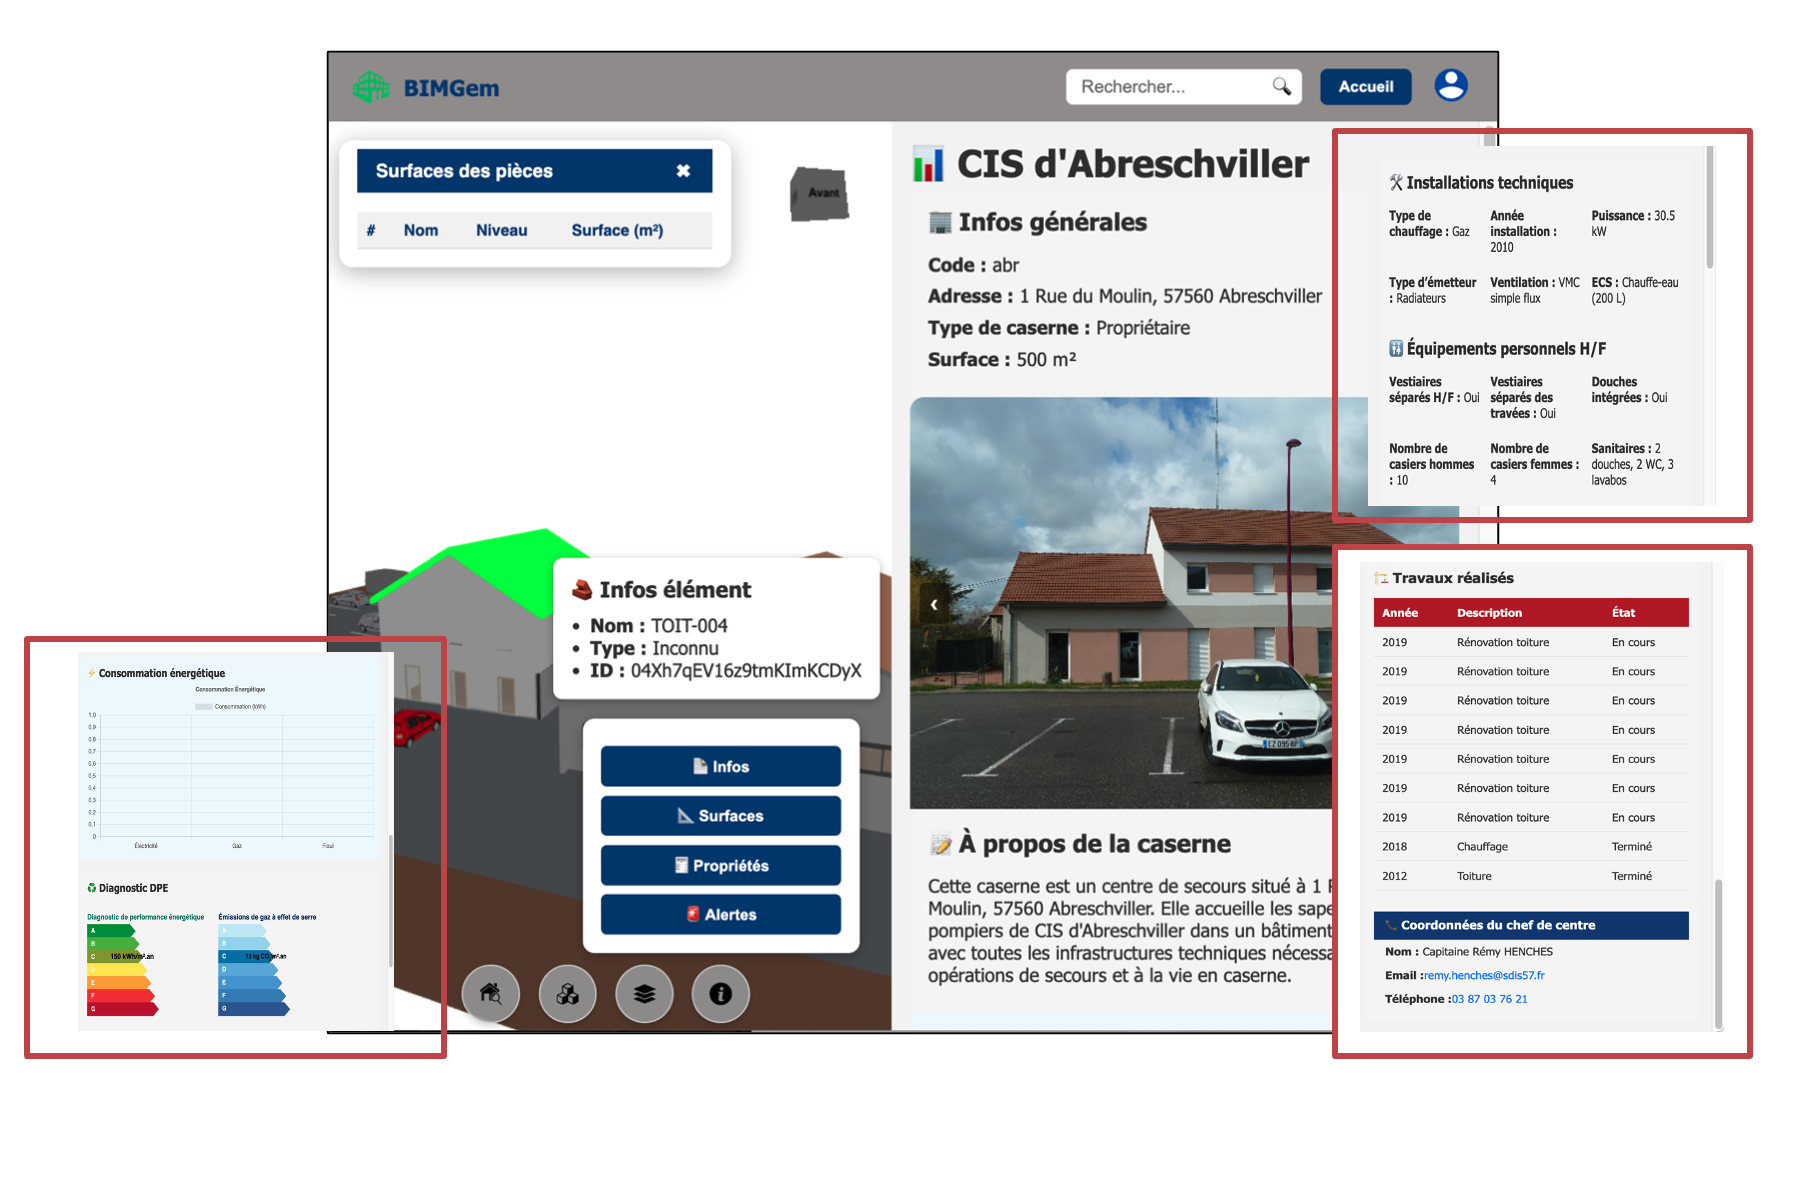
Task: Go to previous photo with left chevron
Action: tap(934, 604)
